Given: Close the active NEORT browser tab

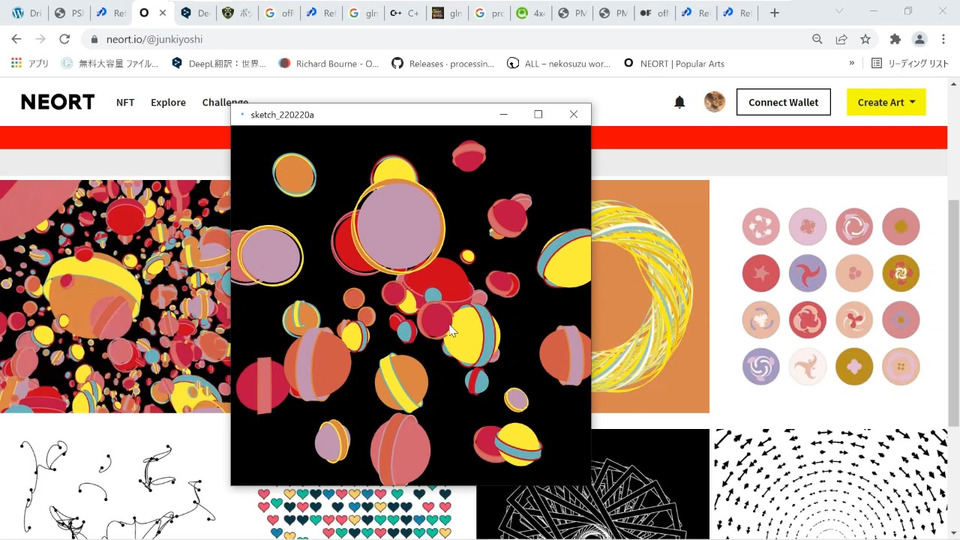Looking at the screenshot, I should tap(162, 12).
